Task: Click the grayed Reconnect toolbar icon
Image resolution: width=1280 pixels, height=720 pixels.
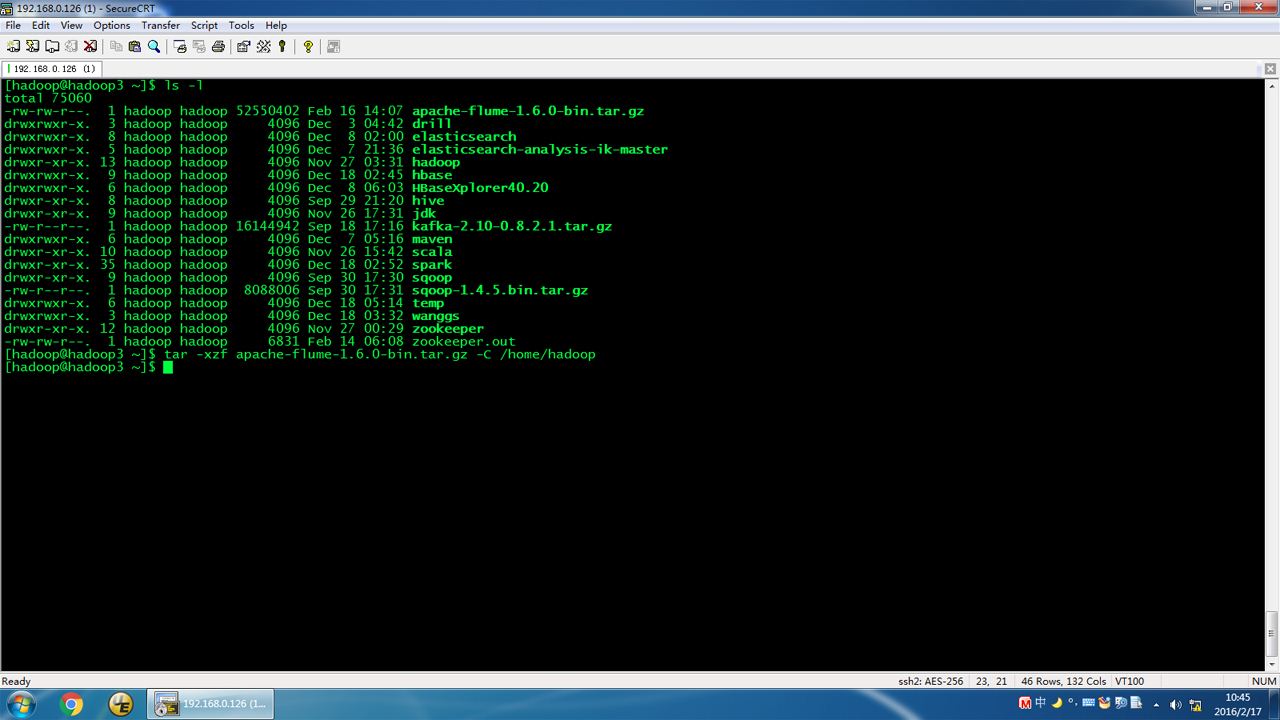Action: (x=71, y=46)
